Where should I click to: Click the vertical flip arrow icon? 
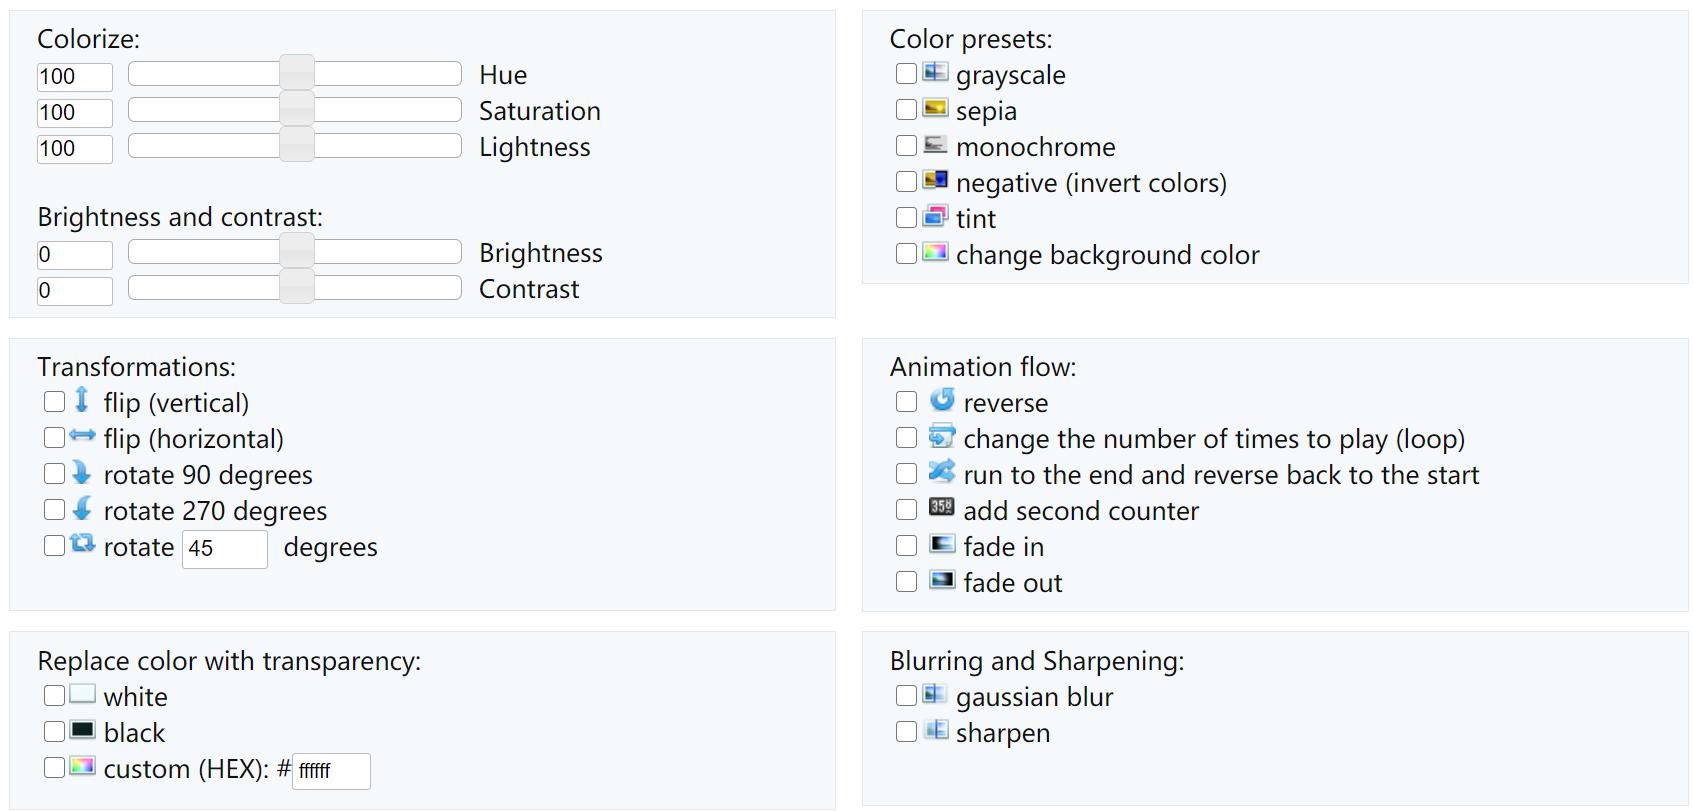click(82, 400)
